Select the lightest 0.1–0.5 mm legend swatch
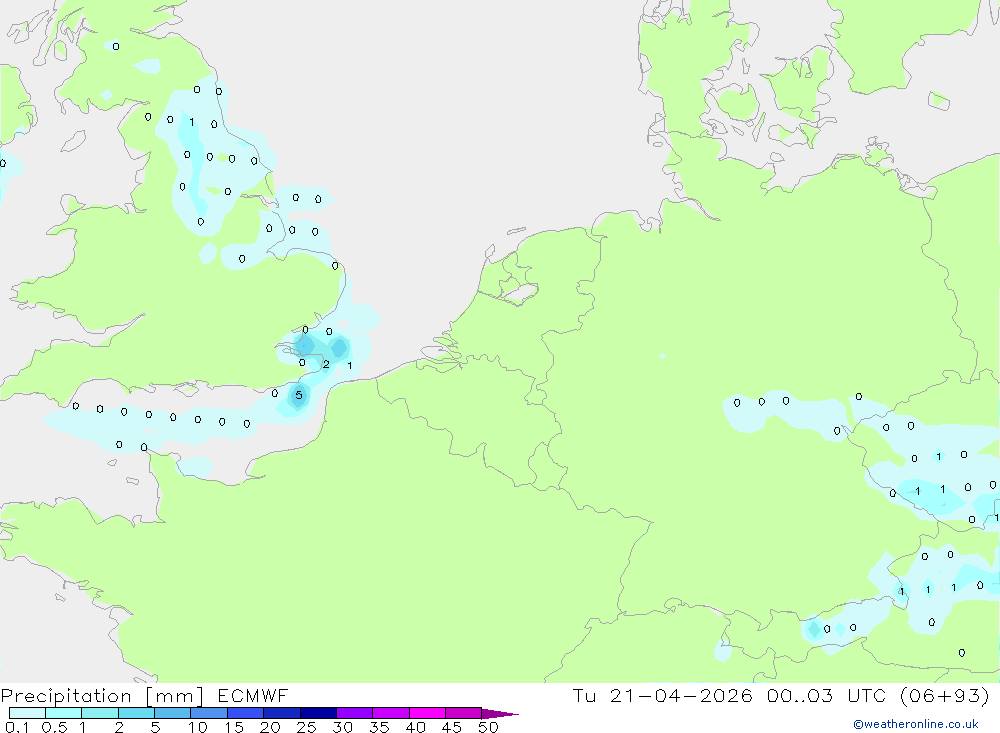Screen dimensions: 1000x733 (27, 713)
